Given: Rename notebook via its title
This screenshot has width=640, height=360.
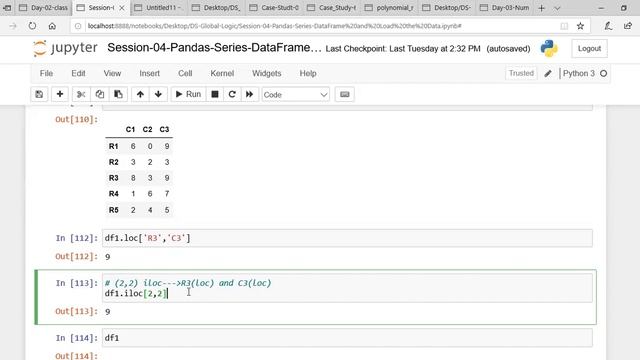Looking at the screenshot, I should (214, 48).
